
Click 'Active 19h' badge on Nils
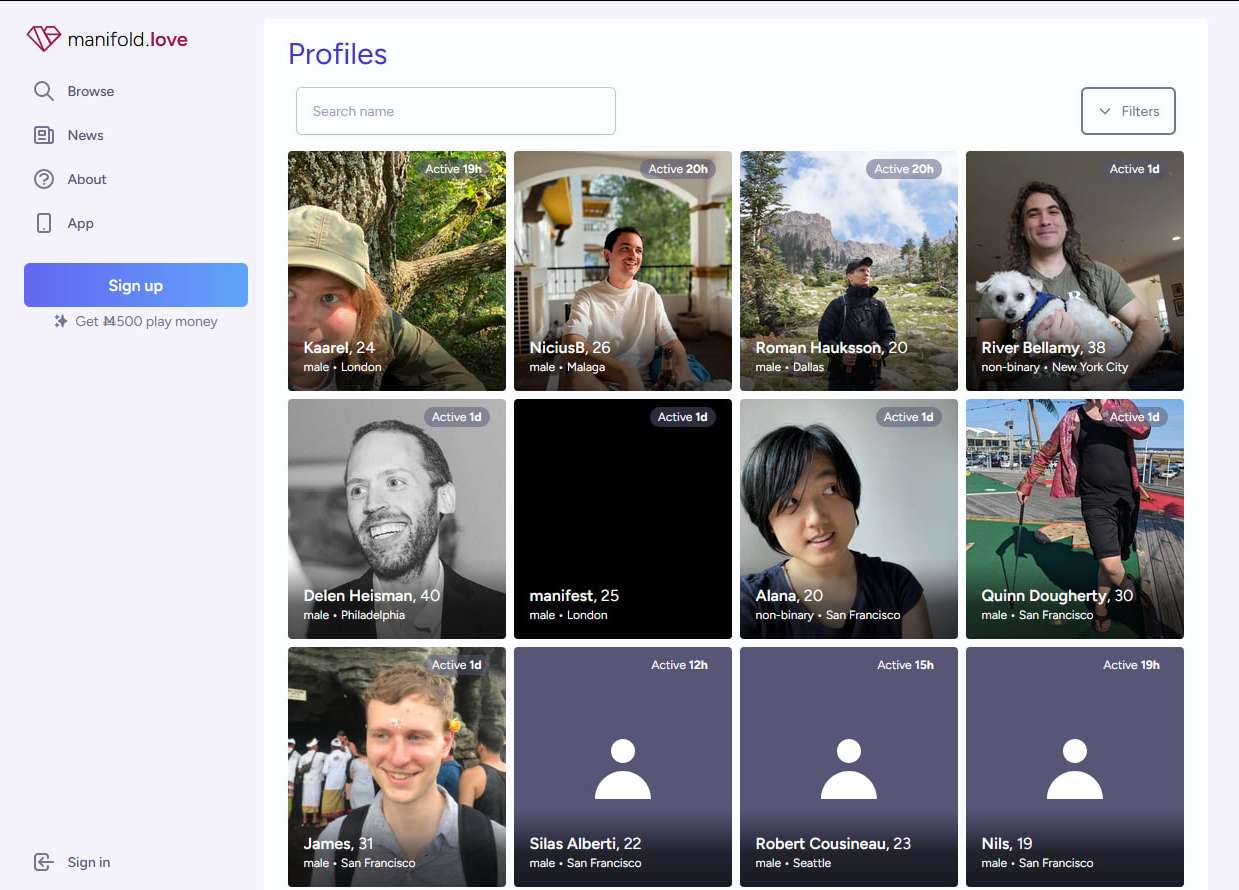coord(1132,665)
